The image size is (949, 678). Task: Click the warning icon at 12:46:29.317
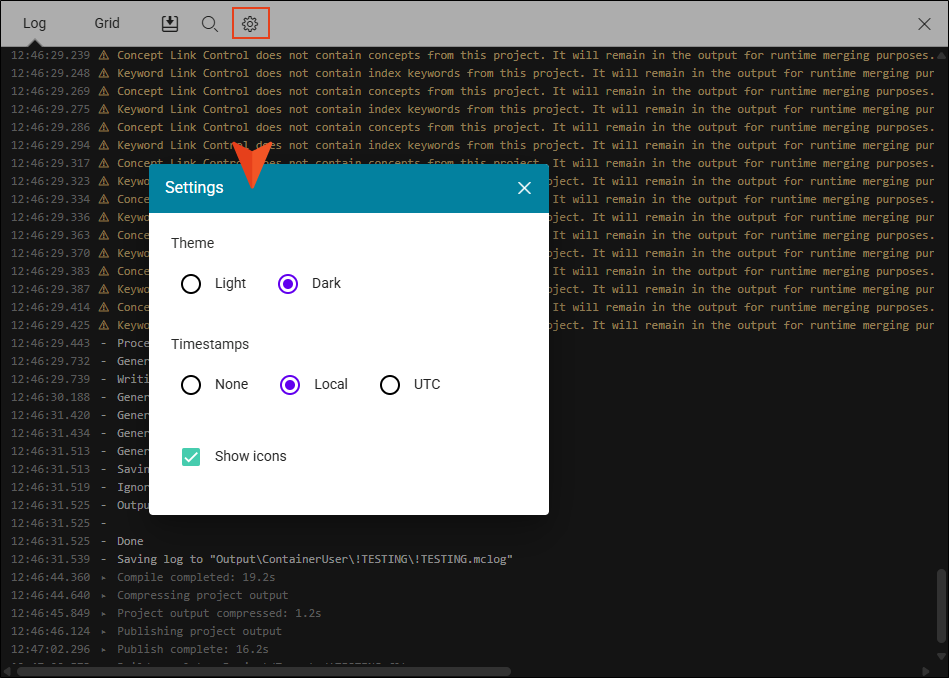pos(103,163)
